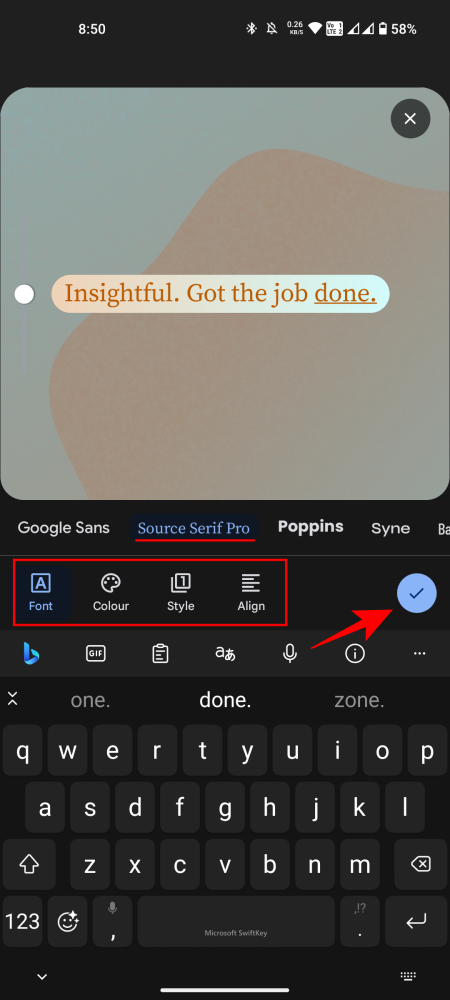This screenshot has width=450, height=1000.
Task: Tap the enter return key
Action: coord(416,921)
